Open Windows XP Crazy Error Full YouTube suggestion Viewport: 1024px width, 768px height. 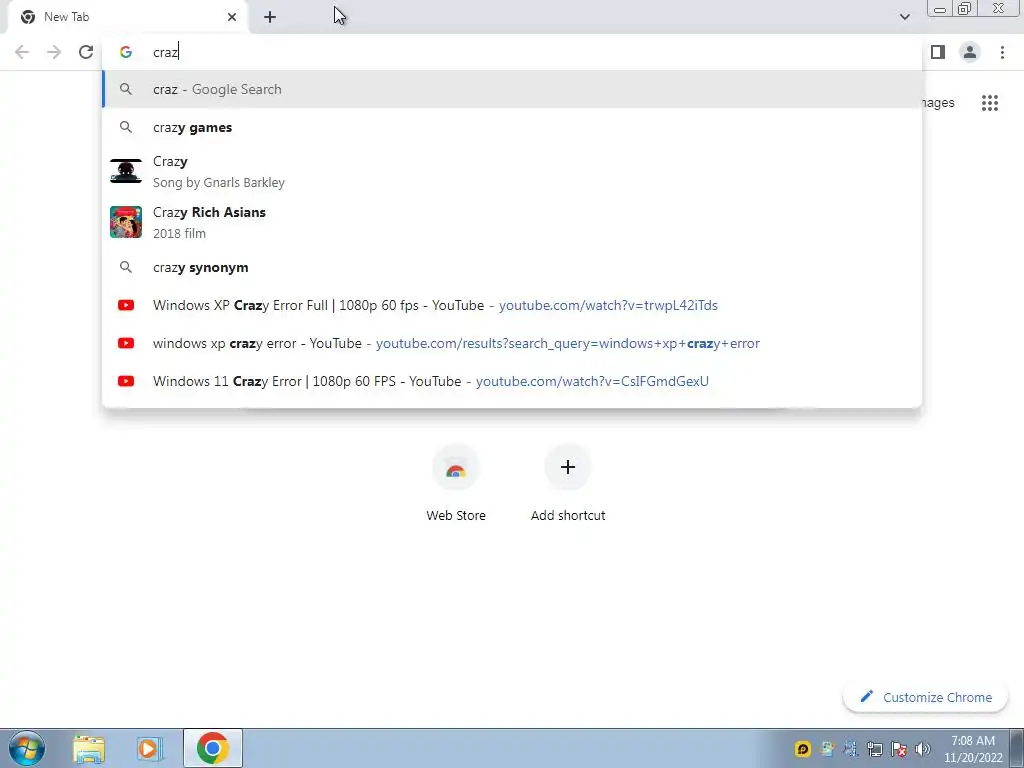point(512,305)
